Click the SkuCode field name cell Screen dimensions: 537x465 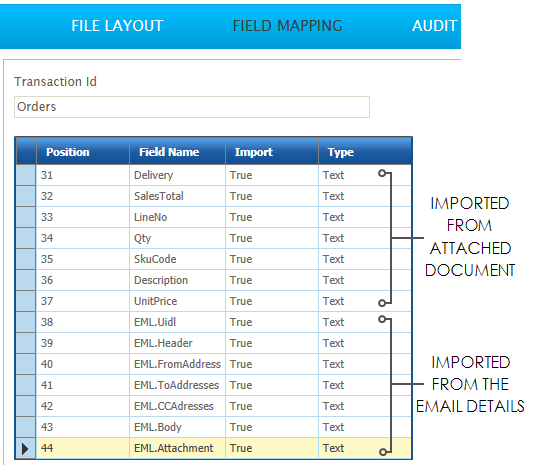pyautogui.click(x=177, y=259)
